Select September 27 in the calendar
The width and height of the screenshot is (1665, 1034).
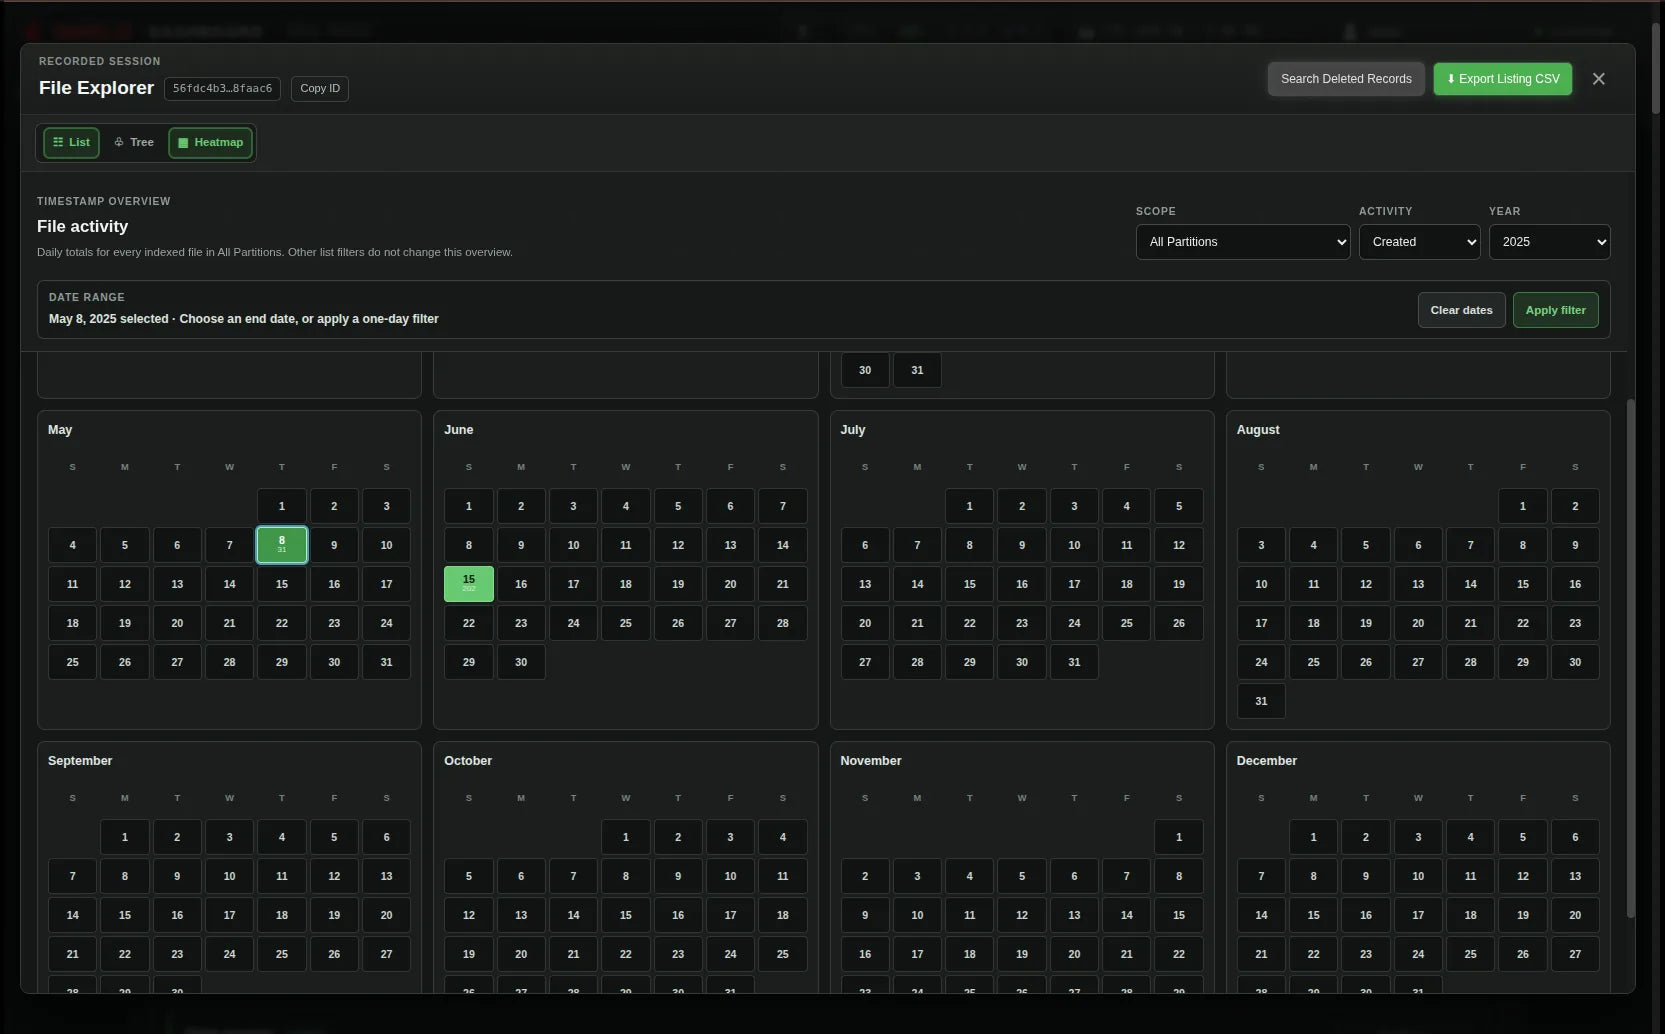coord(386,954)
